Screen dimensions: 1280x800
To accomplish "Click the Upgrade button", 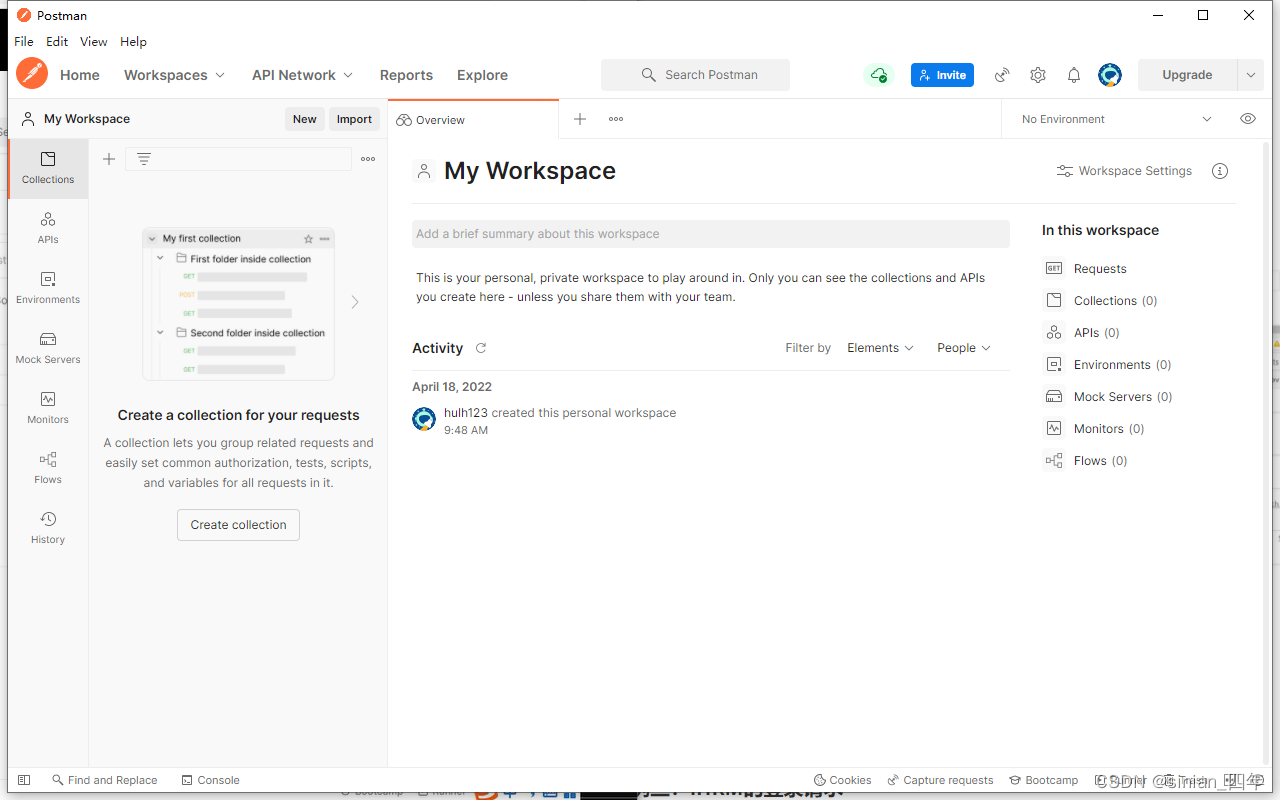I will [x=1187, y=75].
